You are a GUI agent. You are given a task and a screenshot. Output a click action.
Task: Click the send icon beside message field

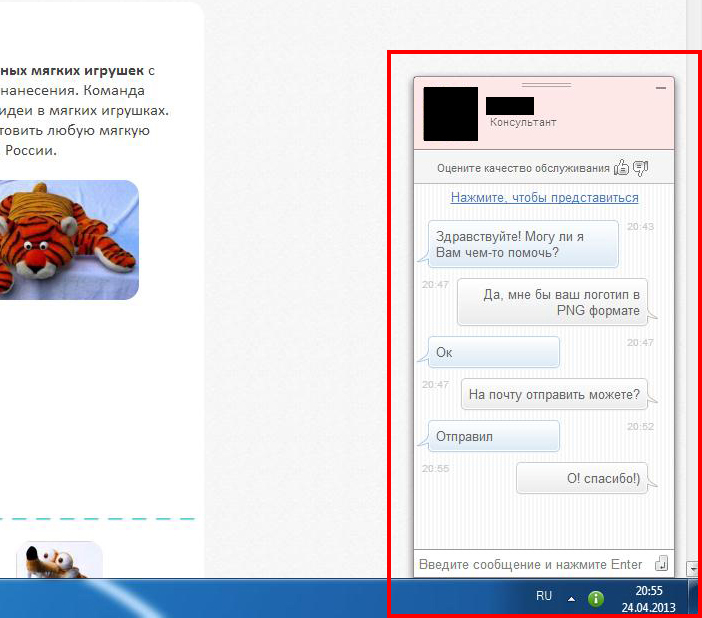coord(662,563)
